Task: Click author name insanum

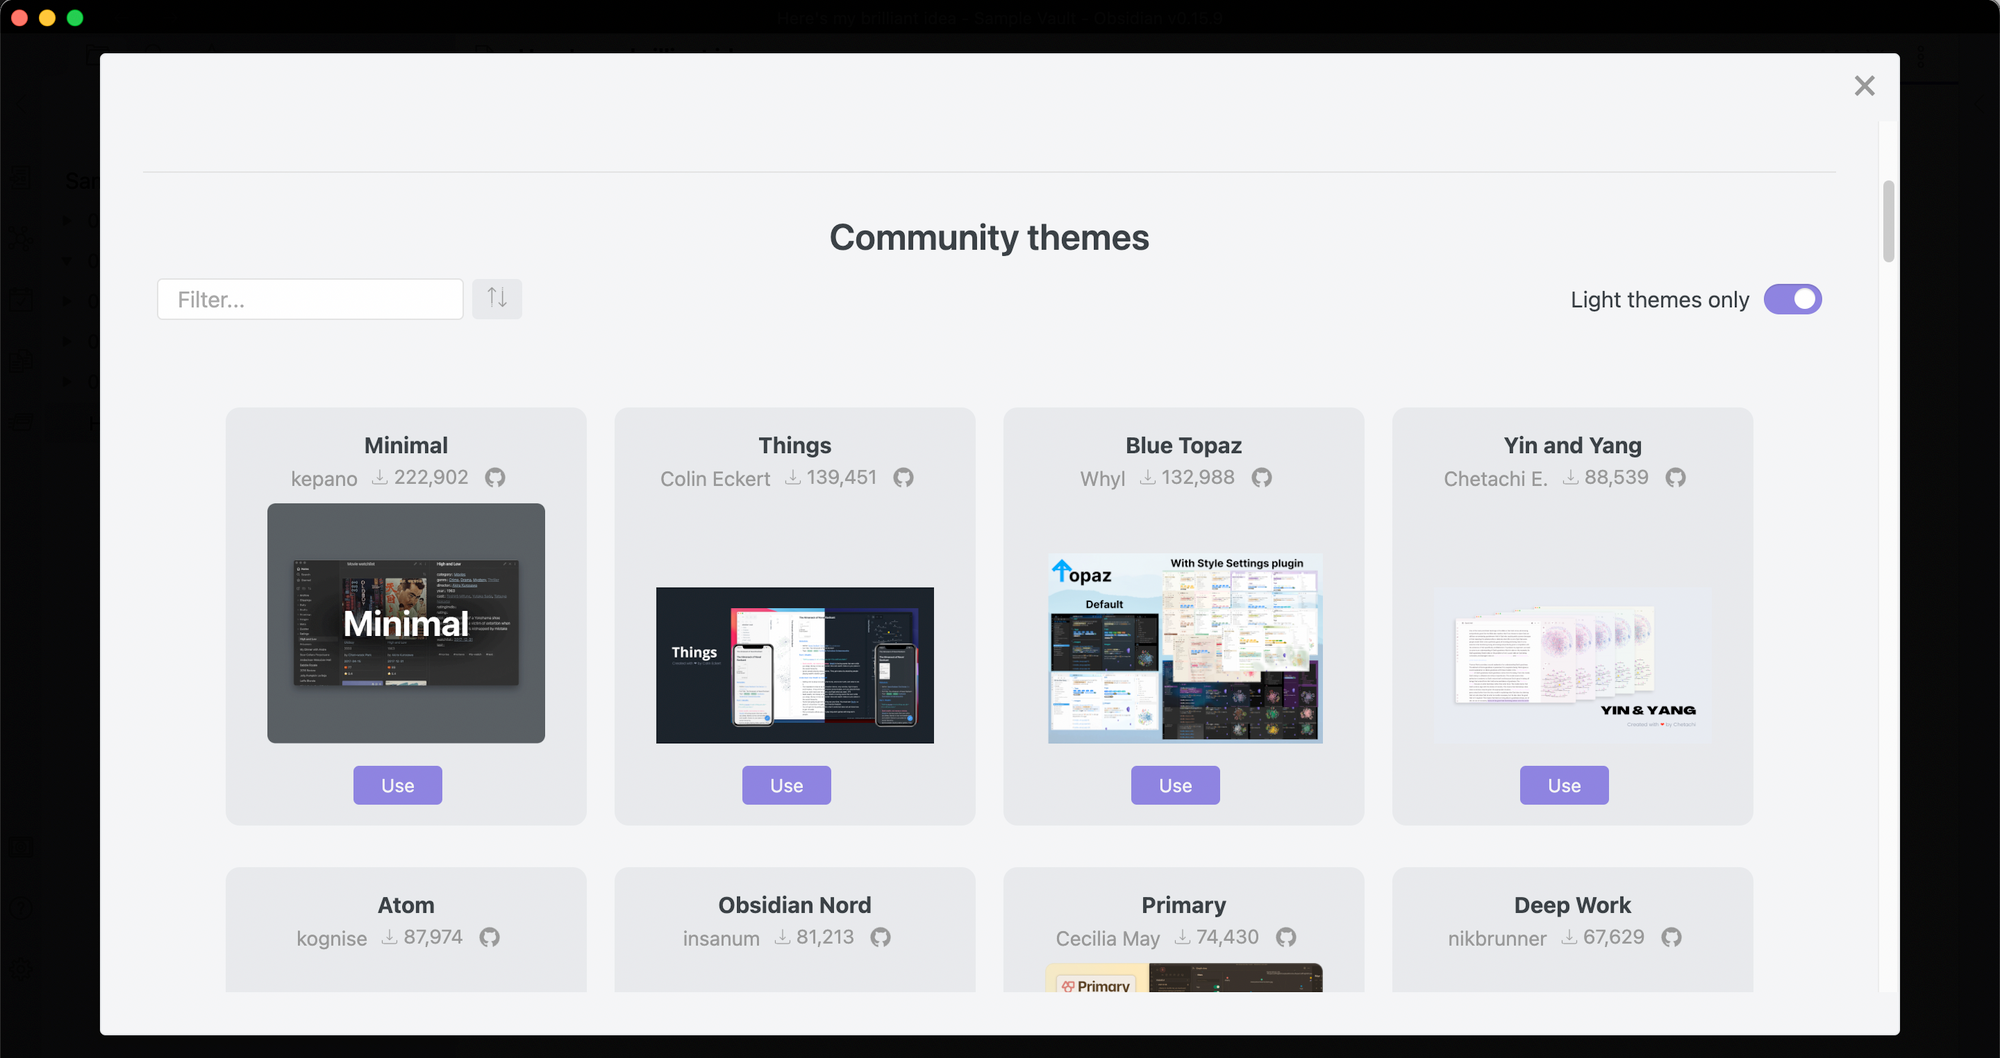Action: pos(721,938)
